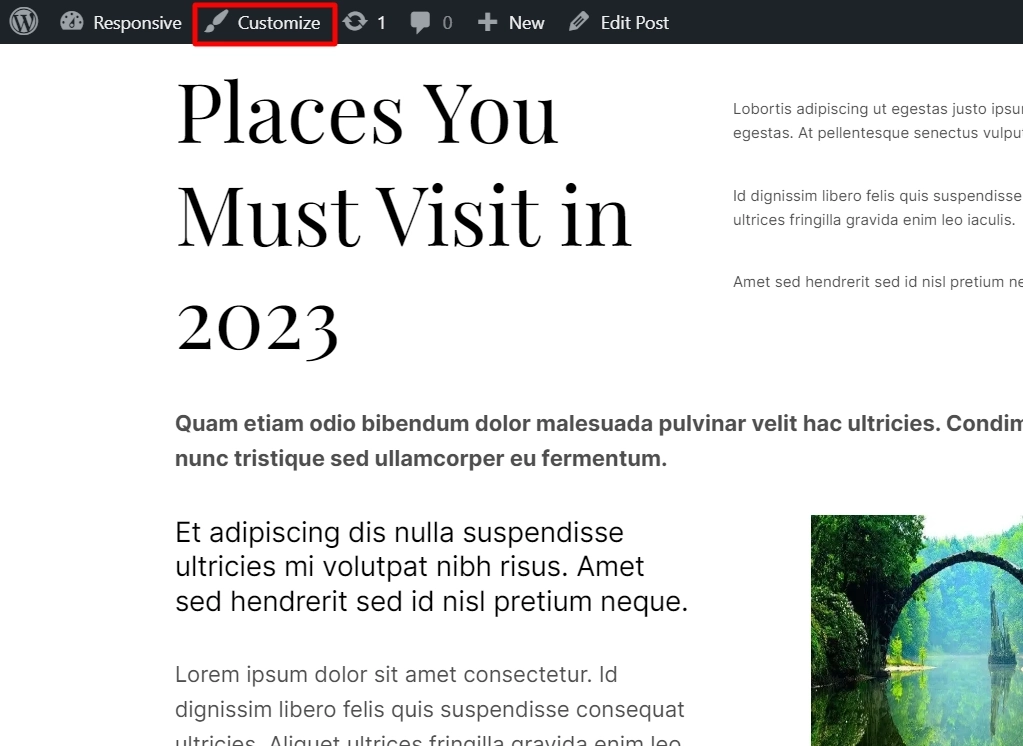Click the WordPress logo icon
The height and width of the screenshot is (746, 1023).
(x=23, y=22)
